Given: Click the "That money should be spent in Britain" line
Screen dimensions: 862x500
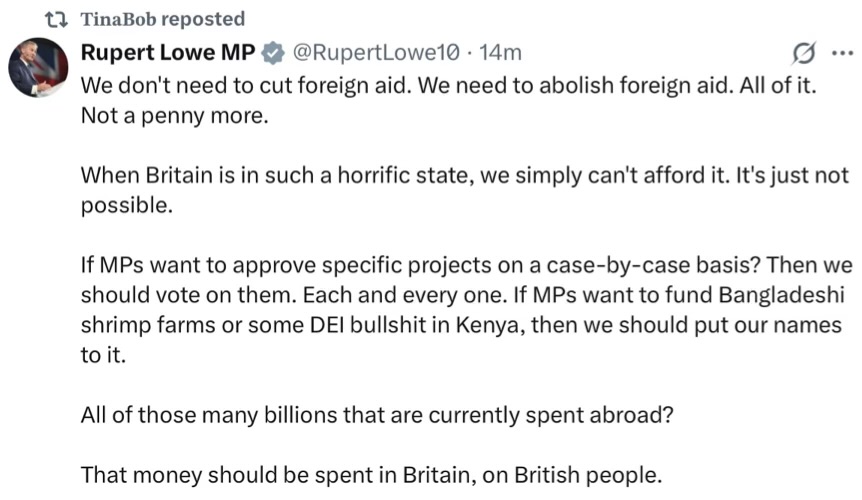Looking at the screenshot, I should 371,472.
